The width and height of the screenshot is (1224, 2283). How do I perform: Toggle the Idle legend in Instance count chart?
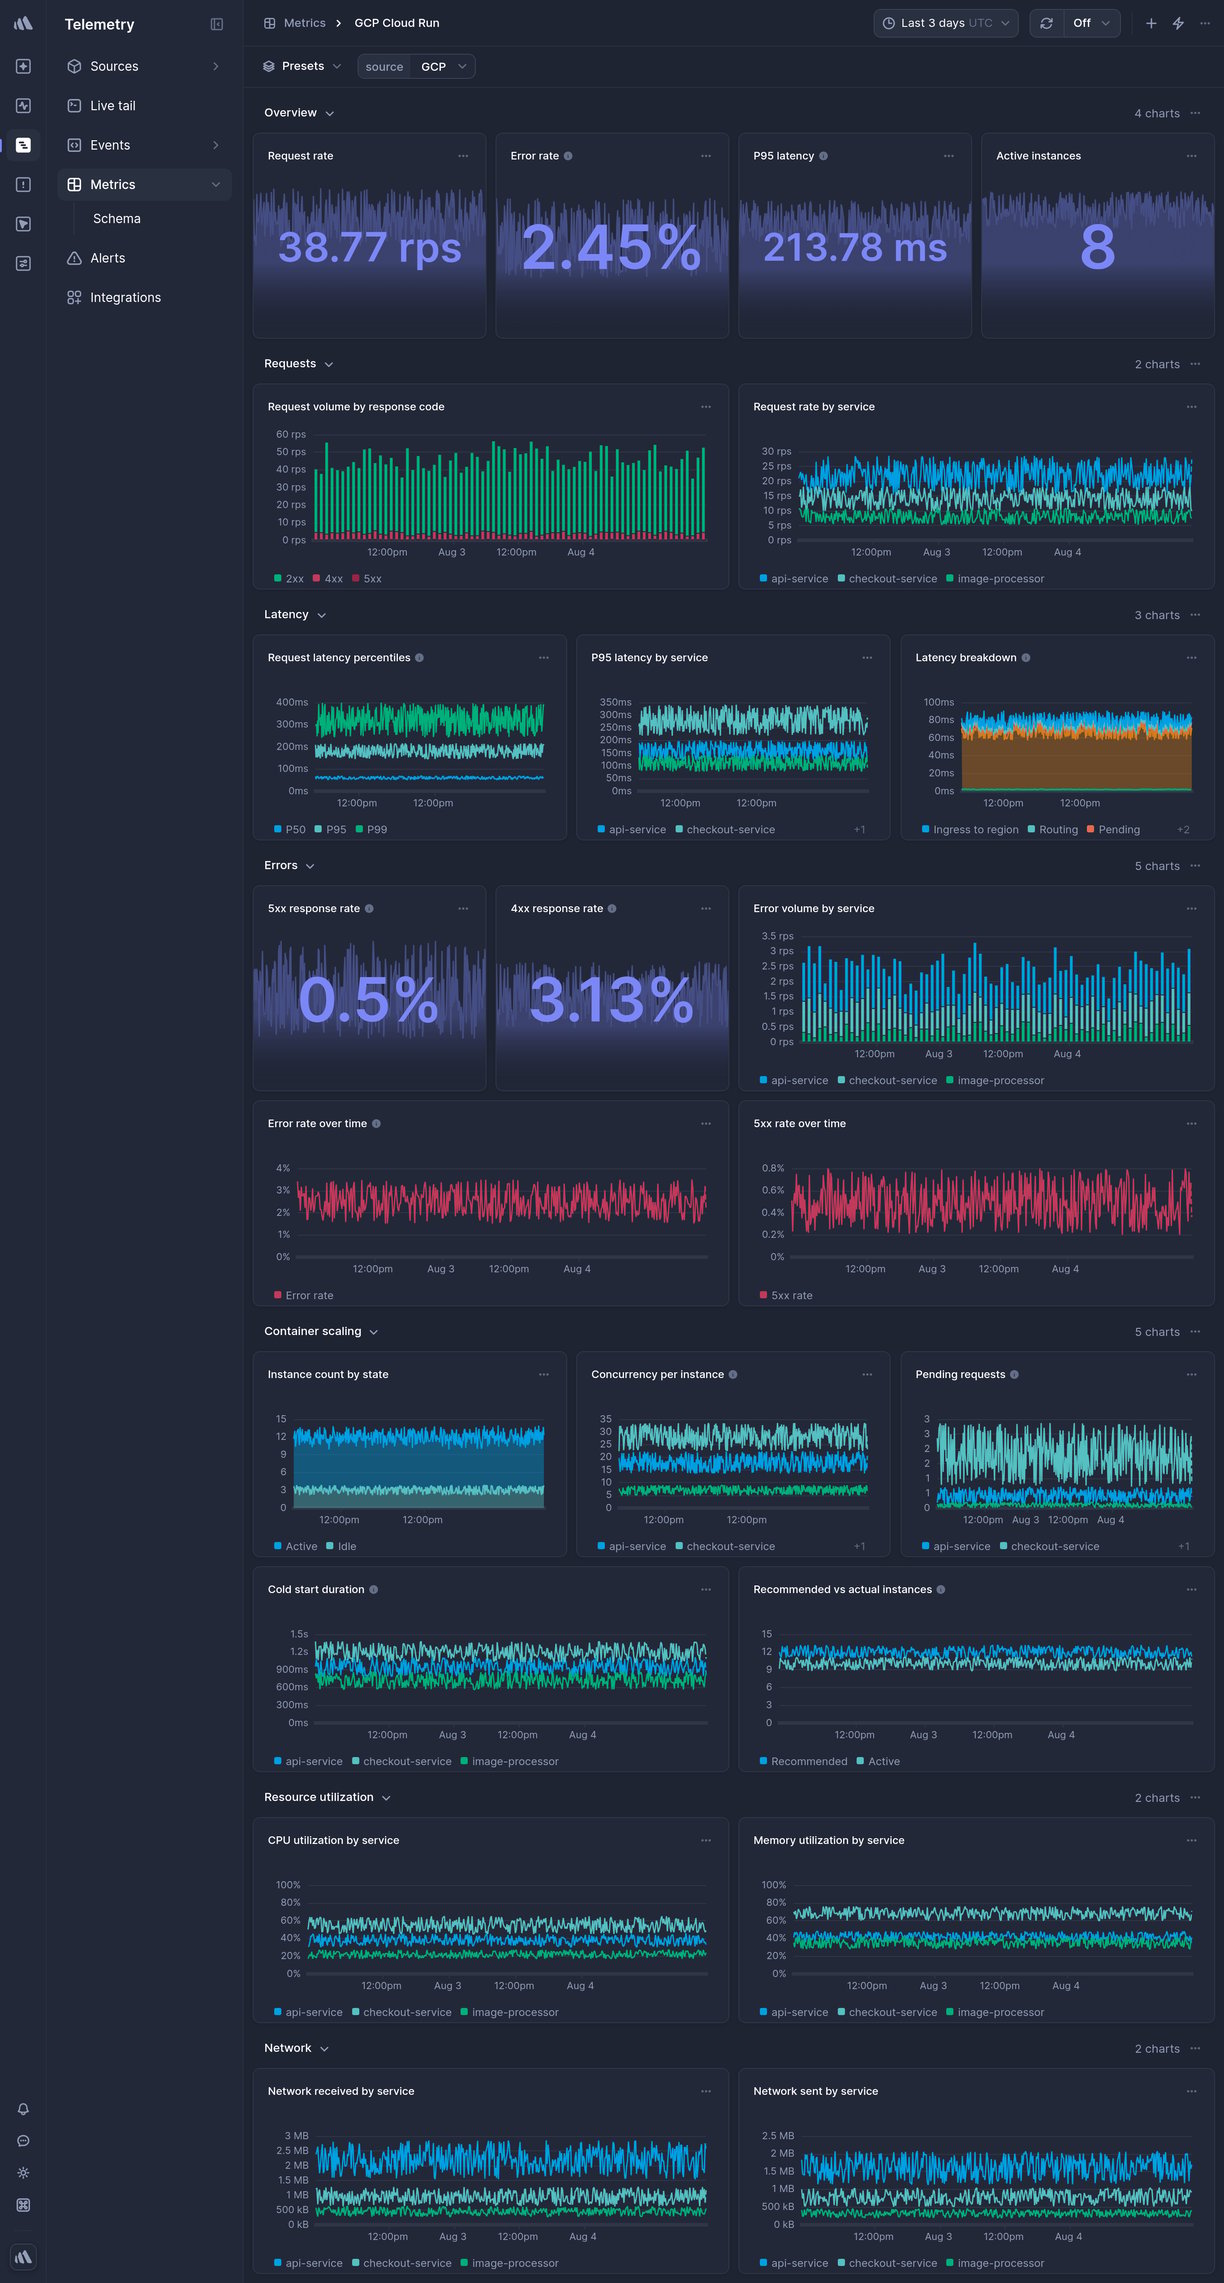tap(341, 1546)
